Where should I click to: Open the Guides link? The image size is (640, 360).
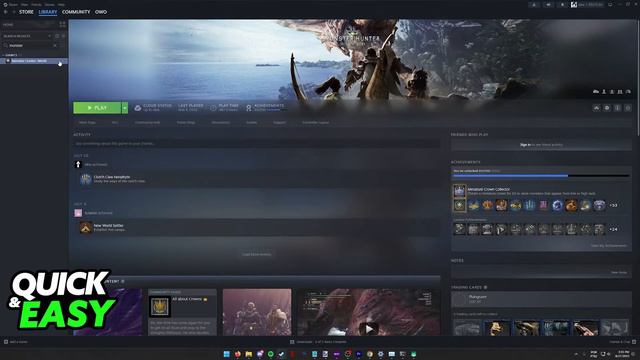(252, 122)
